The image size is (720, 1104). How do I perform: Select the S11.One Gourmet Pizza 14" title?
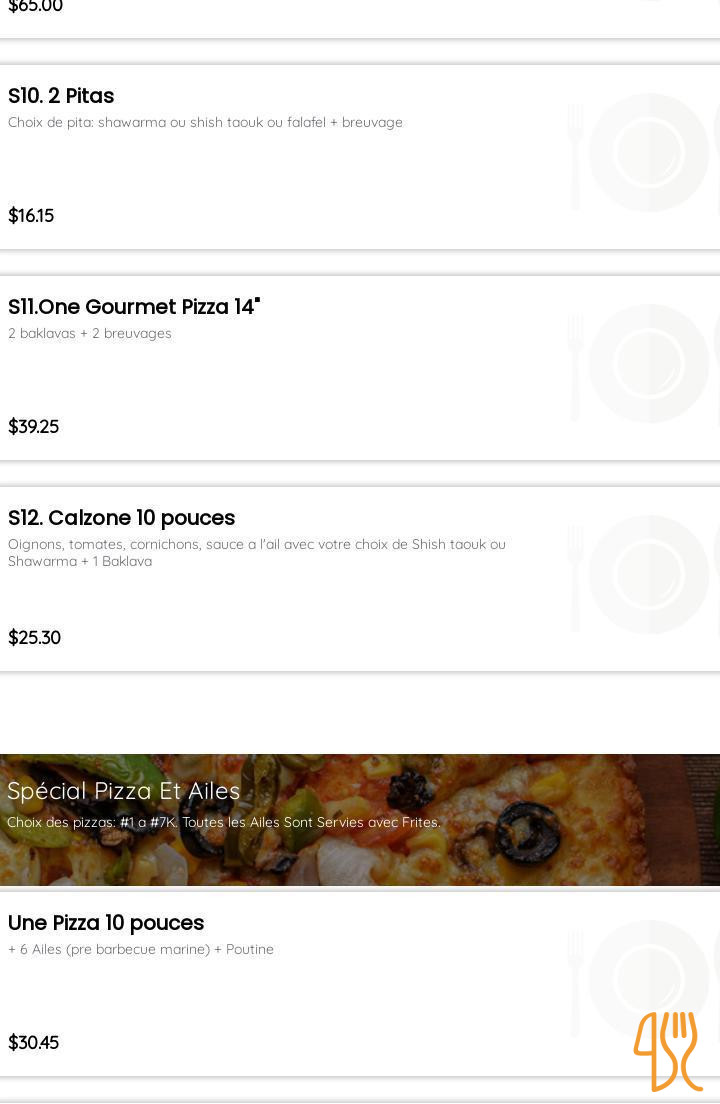tap(133, 307)
